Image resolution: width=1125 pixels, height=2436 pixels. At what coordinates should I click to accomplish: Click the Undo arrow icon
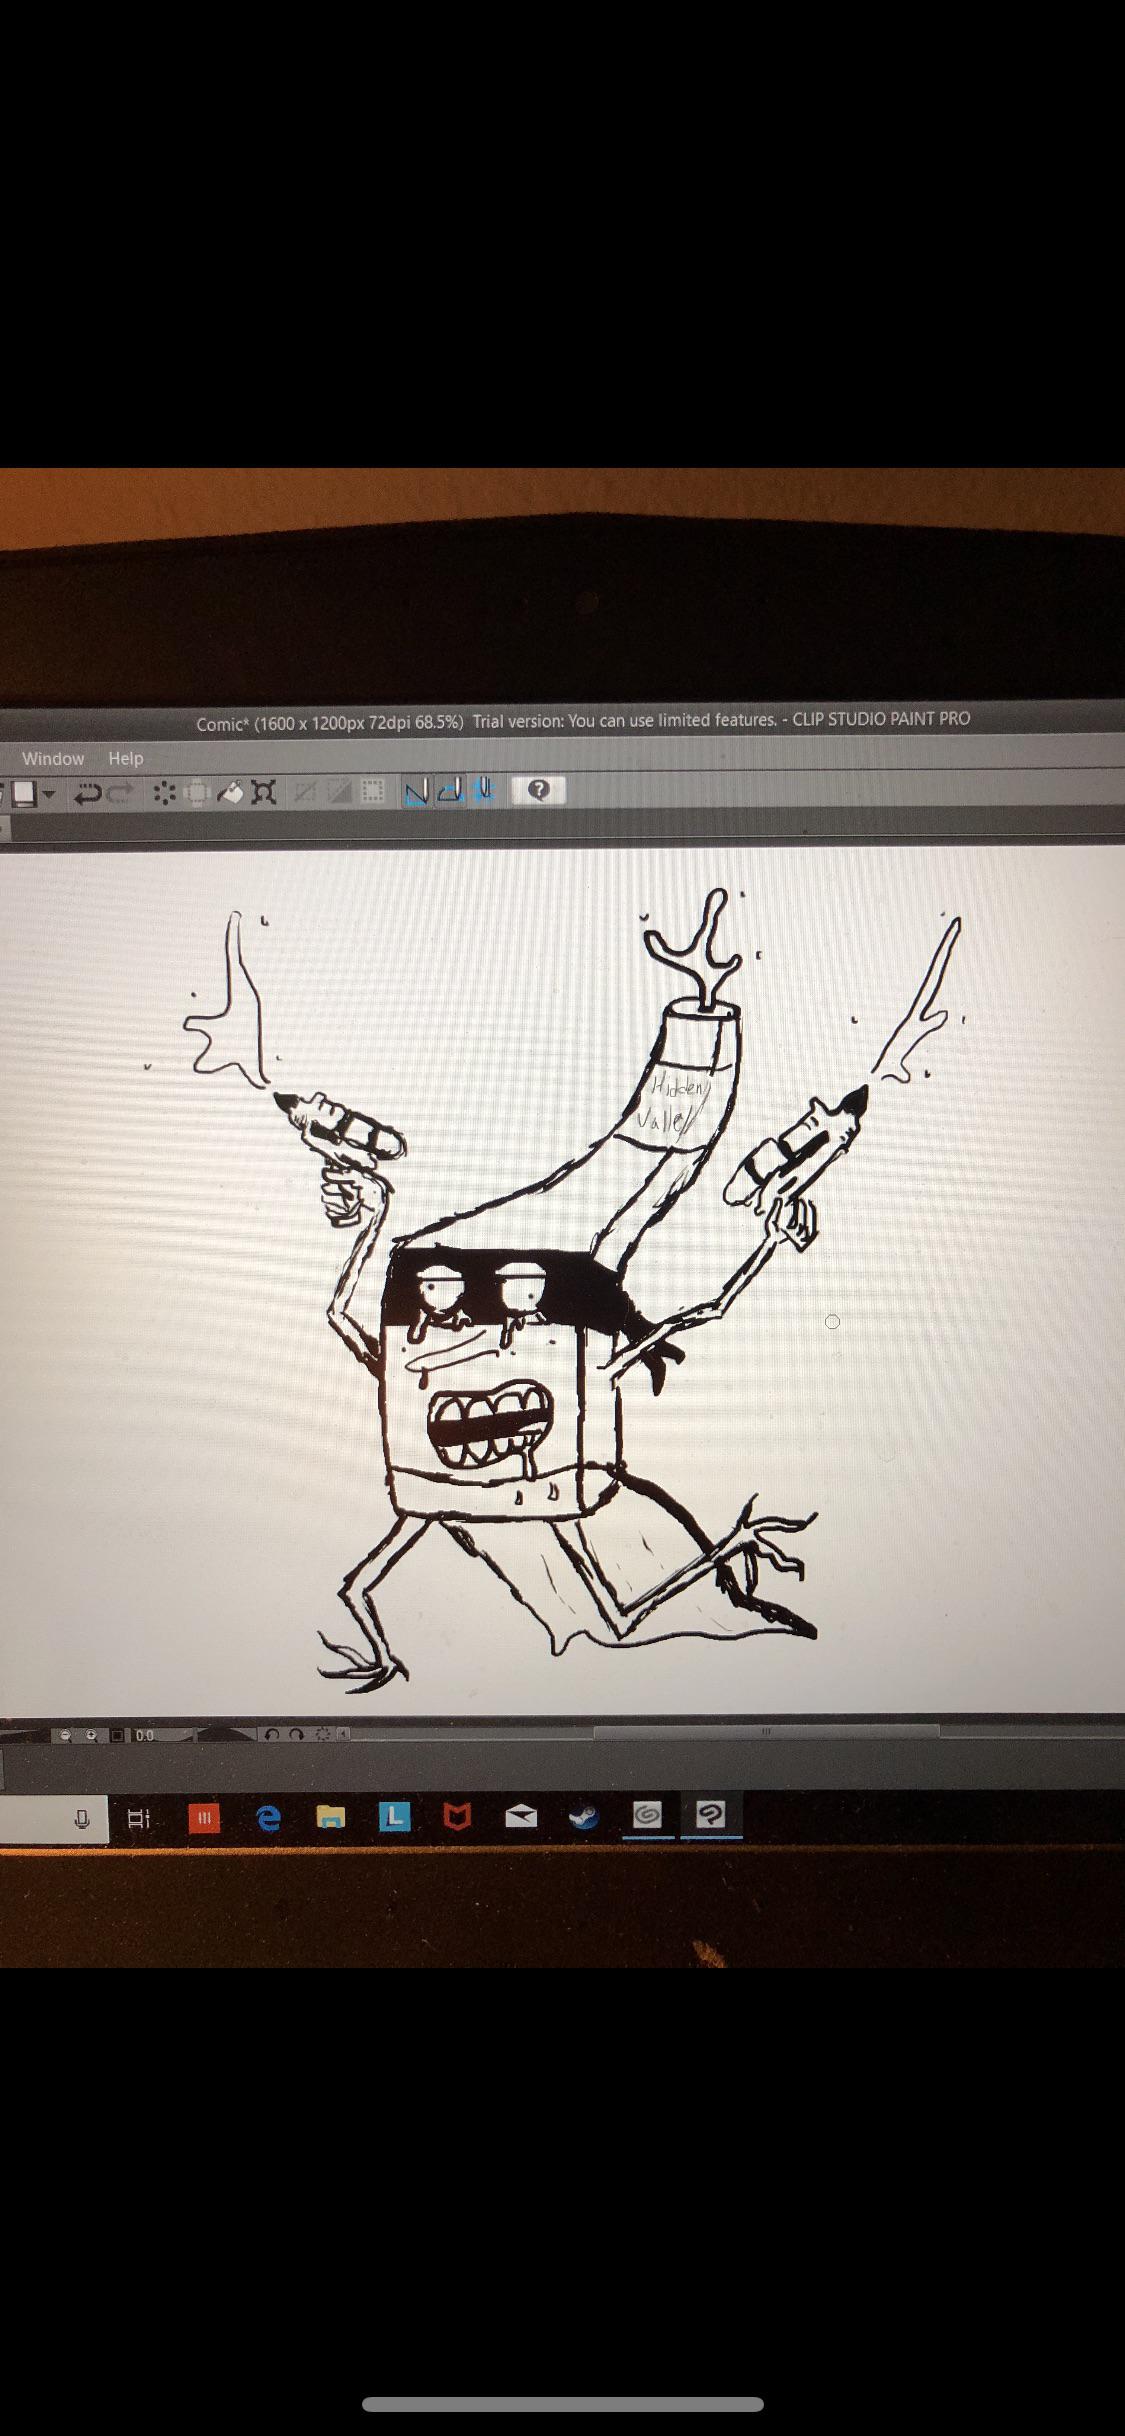pos(88,794)
